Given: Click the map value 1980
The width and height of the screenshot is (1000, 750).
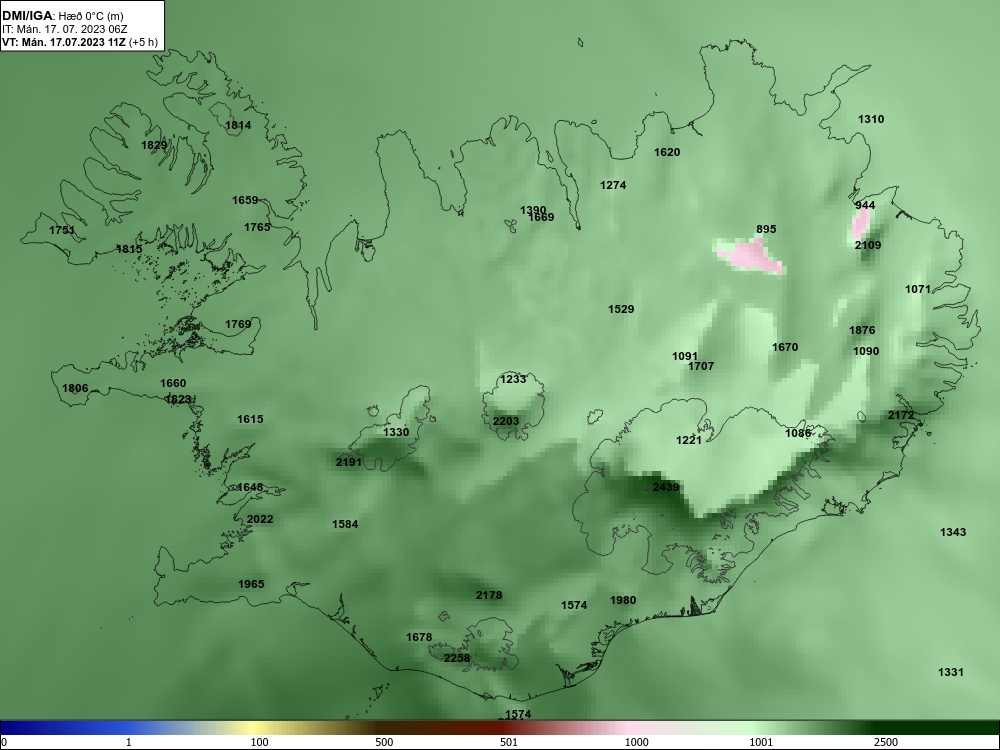Looking at the screenshot, I should click(623, 599).
